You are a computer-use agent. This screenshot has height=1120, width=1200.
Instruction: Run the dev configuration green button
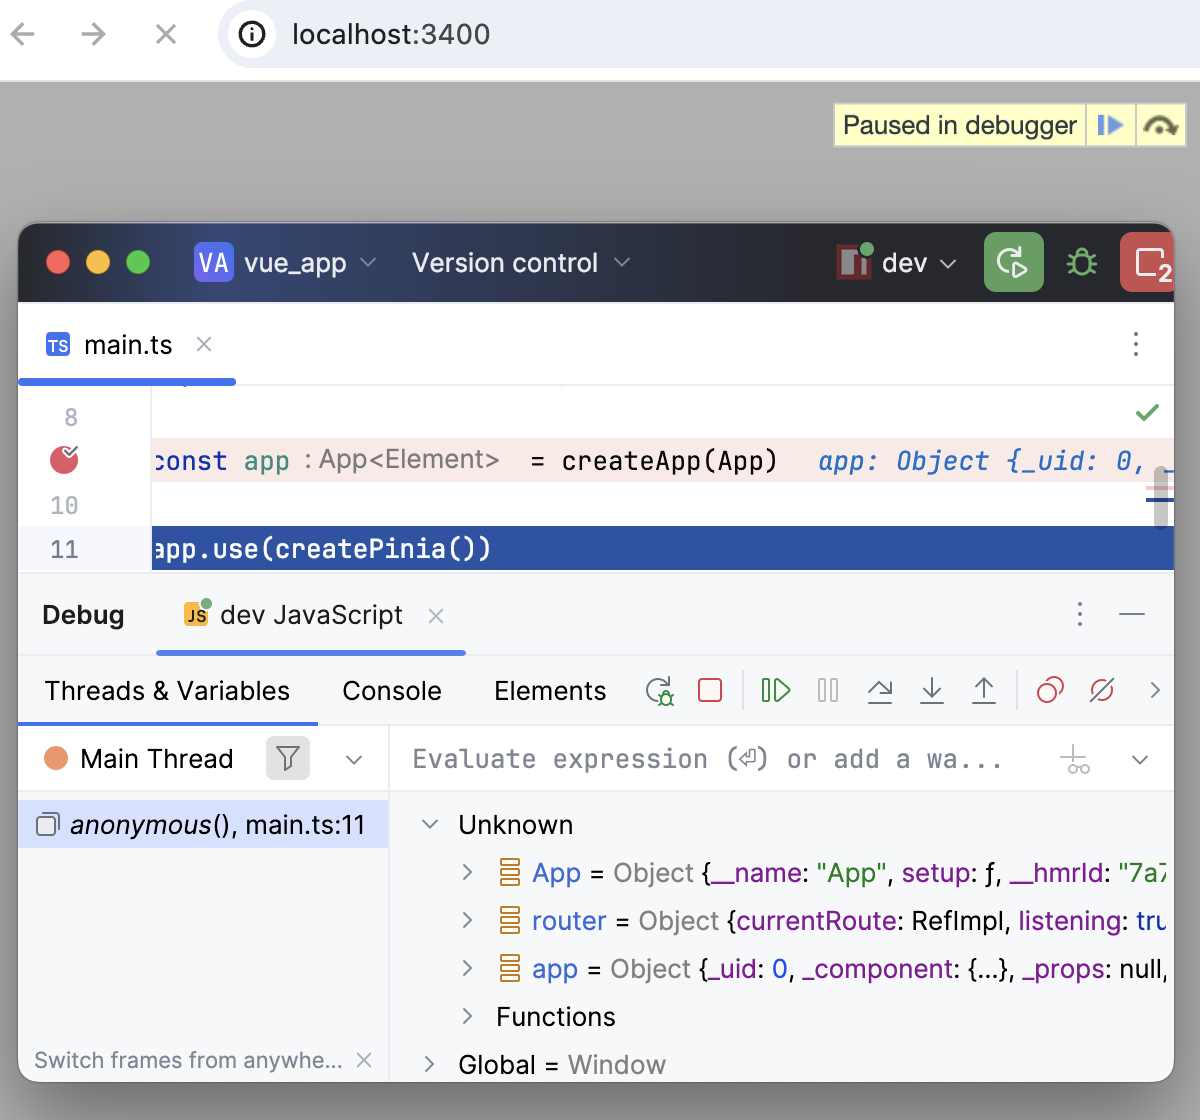[1013, 262]
